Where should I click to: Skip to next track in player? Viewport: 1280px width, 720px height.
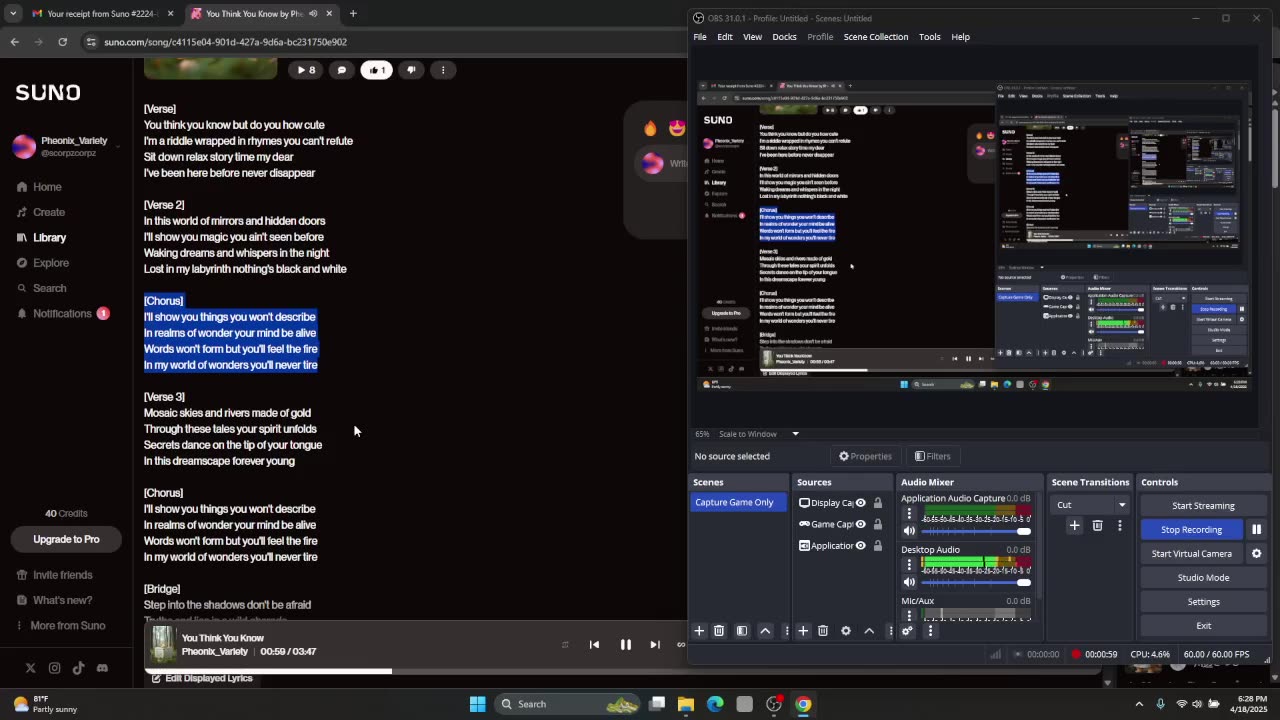pyautogui.click(x=655, y=645)
